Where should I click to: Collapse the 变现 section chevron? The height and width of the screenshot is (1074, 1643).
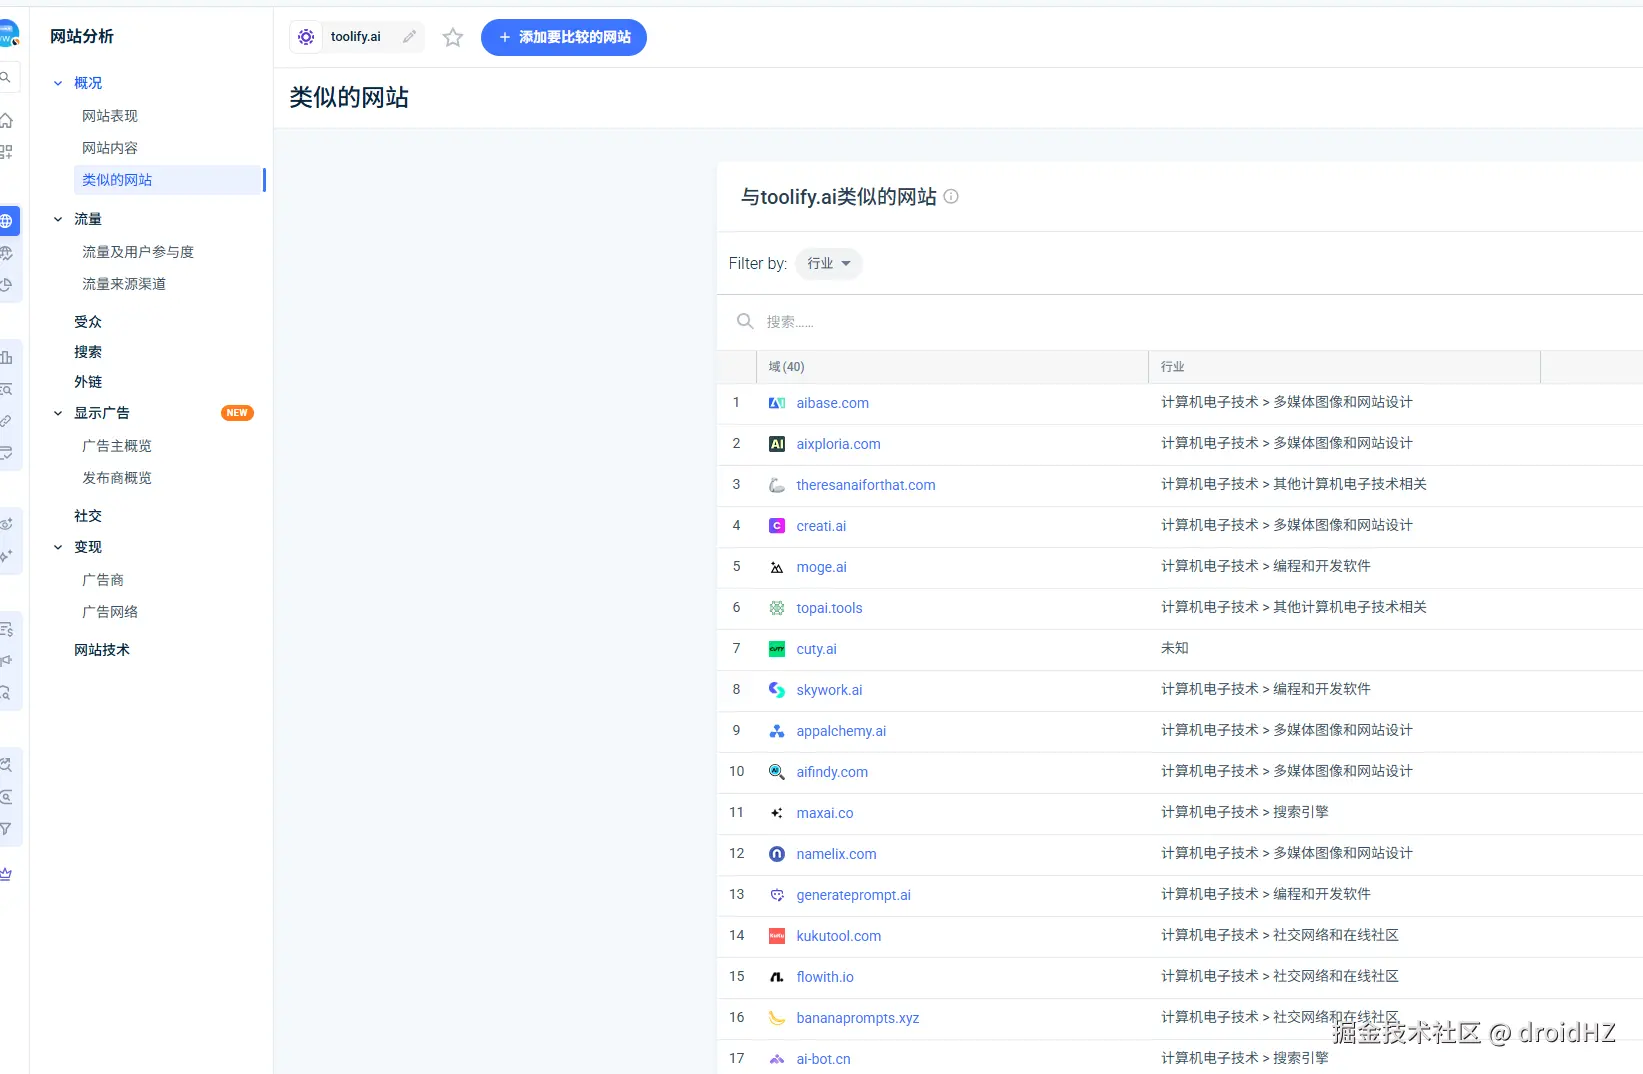click(58, 547)
